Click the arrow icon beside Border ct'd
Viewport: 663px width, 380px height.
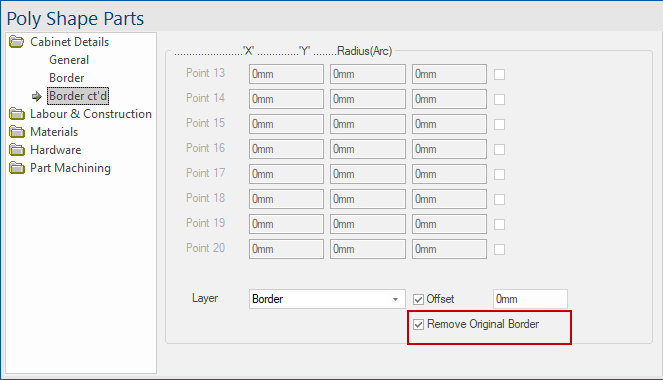tap(37, 97)
